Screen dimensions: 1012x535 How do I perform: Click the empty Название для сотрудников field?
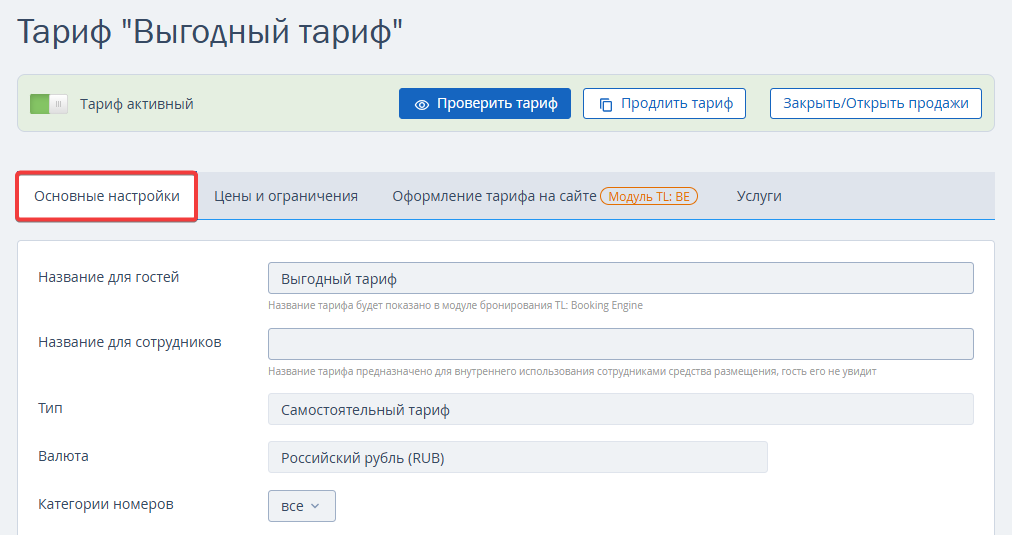pyautogui.click(x=620, y=344)
